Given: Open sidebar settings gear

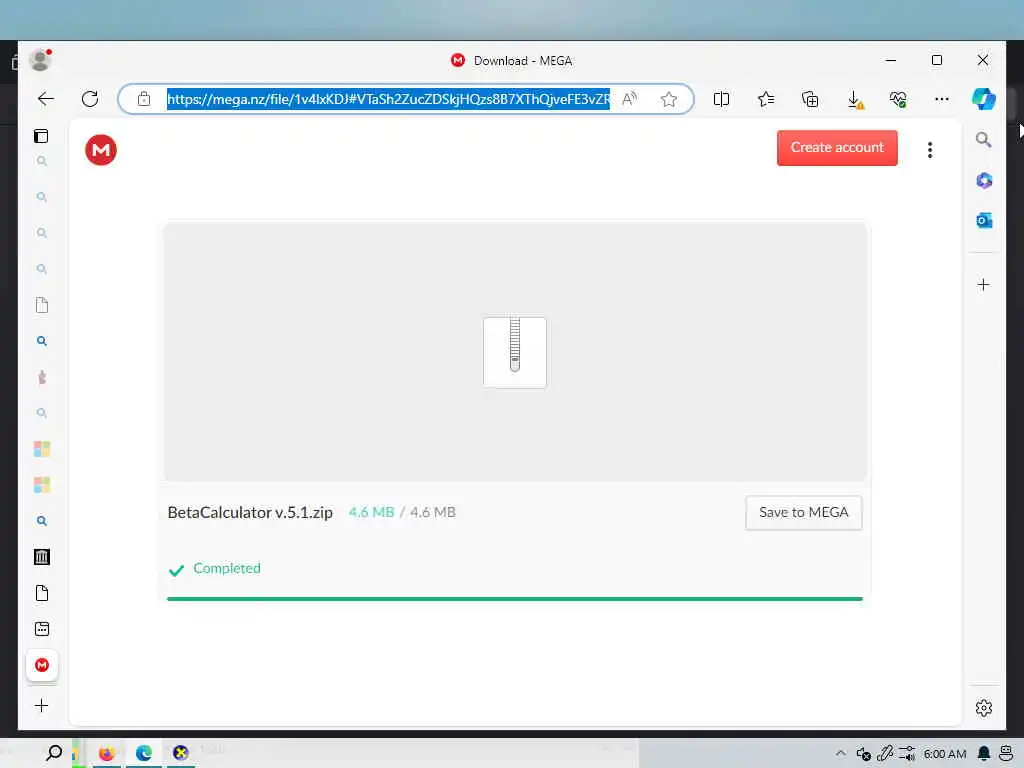Looking at the screenshot, I should coord(984,708).
